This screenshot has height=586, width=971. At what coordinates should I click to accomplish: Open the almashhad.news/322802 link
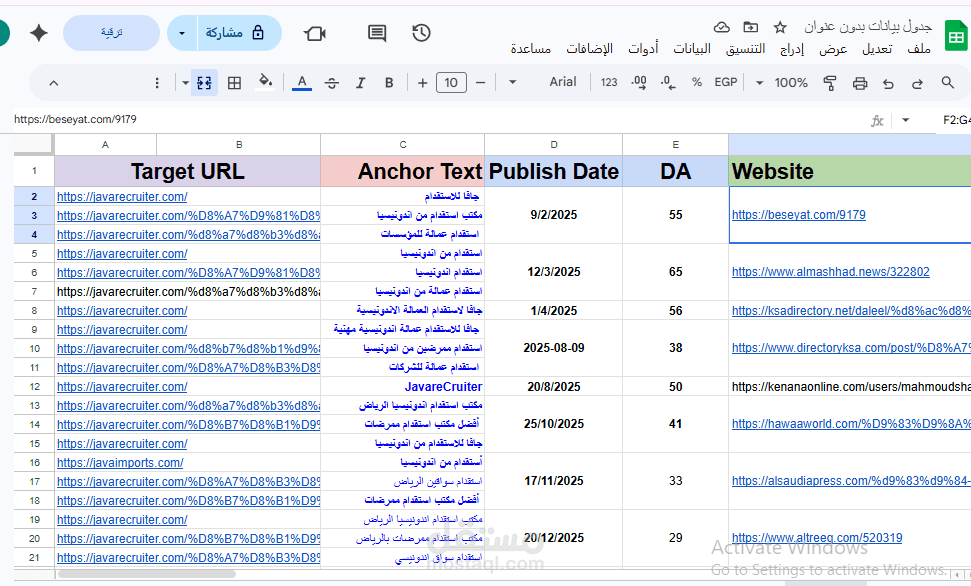(x=830, y=272)
